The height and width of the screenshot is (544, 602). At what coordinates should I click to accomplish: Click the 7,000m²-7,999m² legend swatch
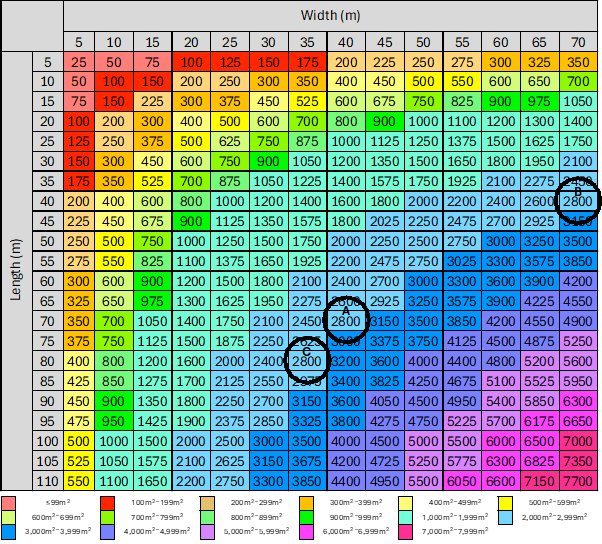pos(405,532)
